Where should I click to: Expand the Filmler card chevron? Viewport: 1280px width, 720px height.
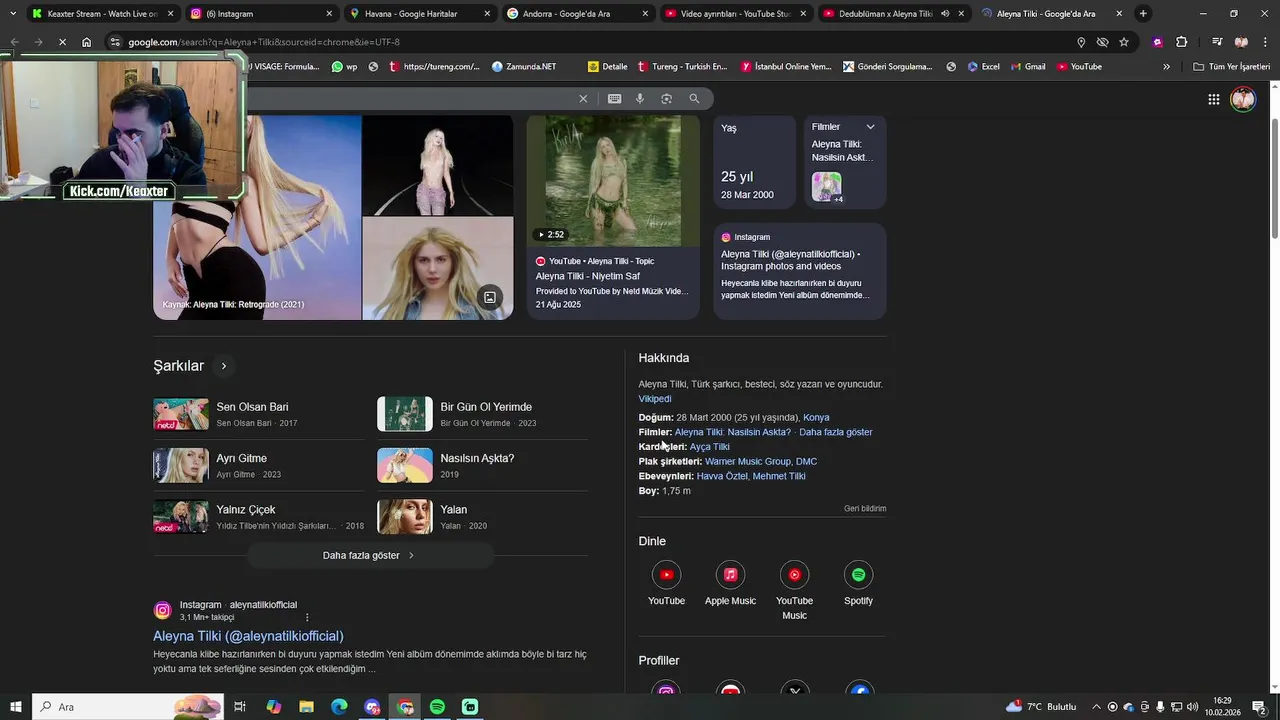(x=870, y=127)
